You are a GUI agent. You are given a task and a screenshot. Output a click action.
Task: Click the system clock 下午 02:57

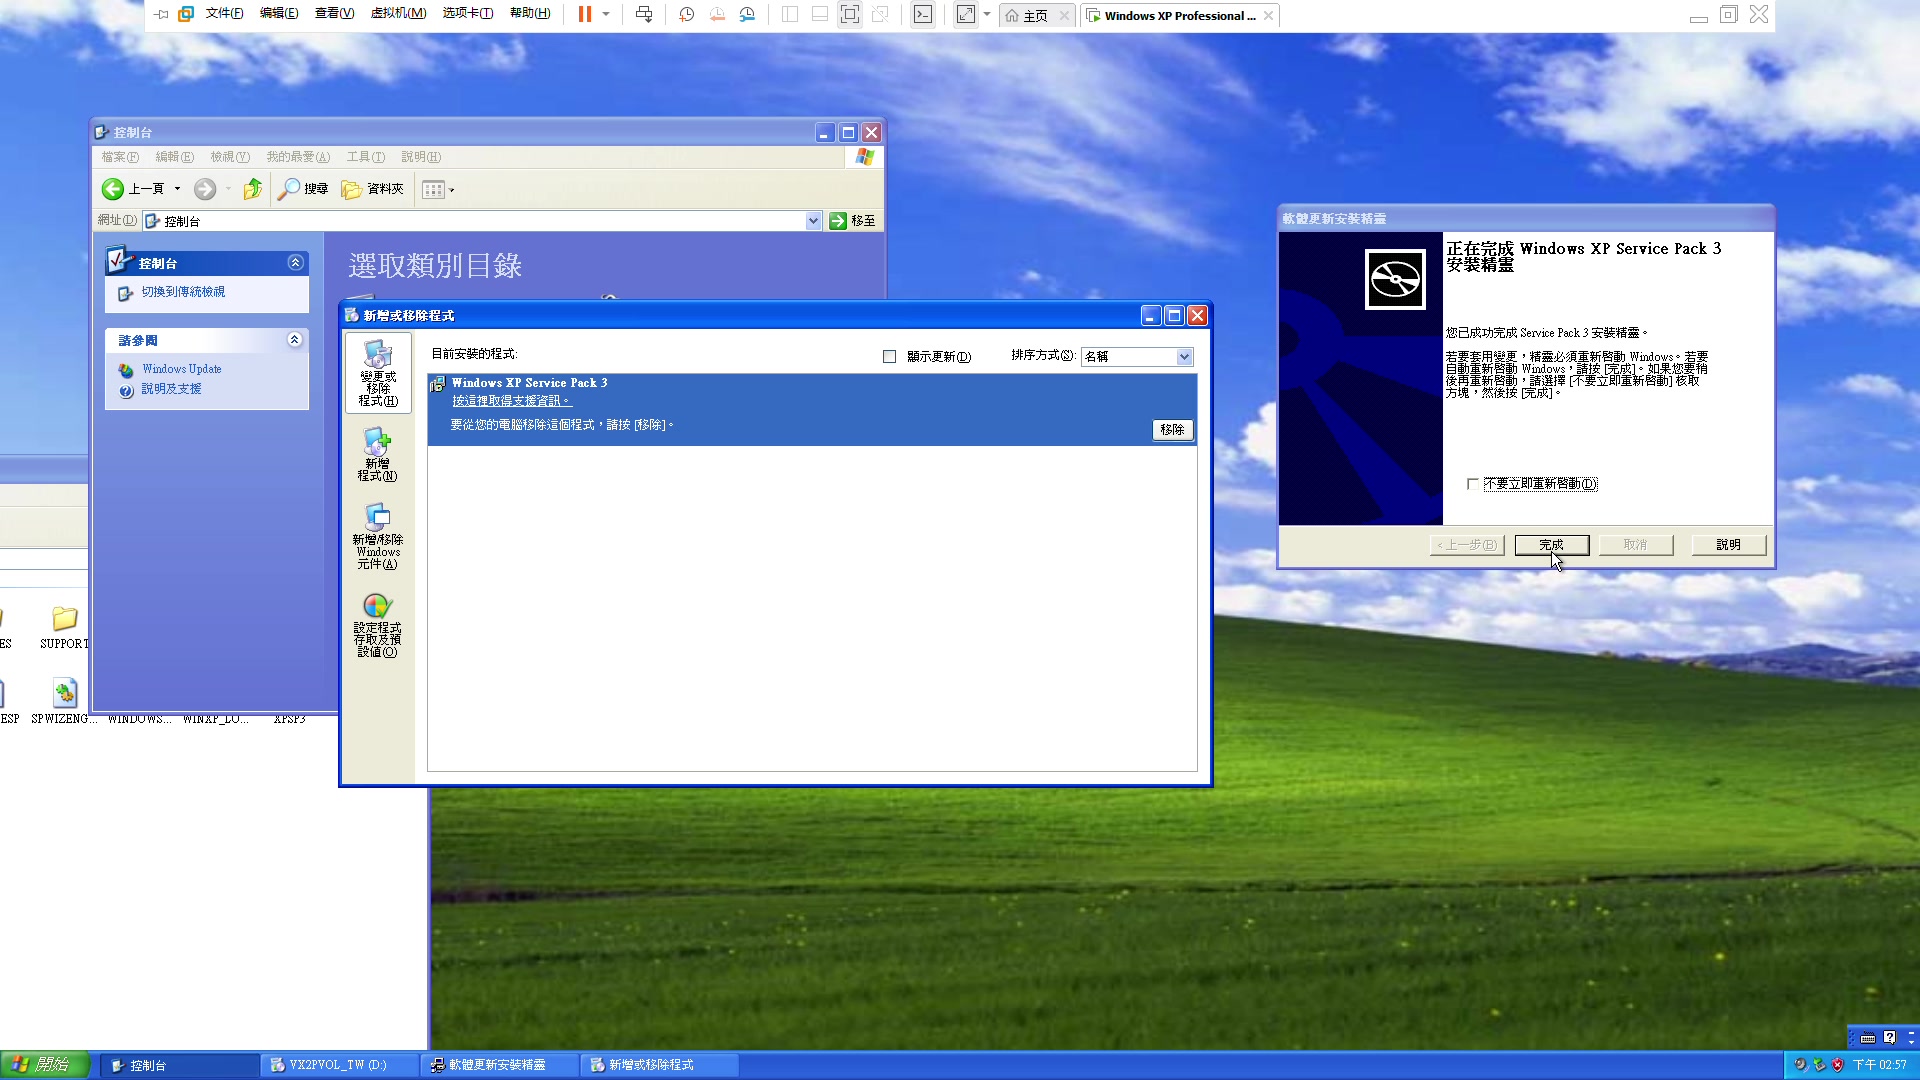[x=1880, y=1065]
